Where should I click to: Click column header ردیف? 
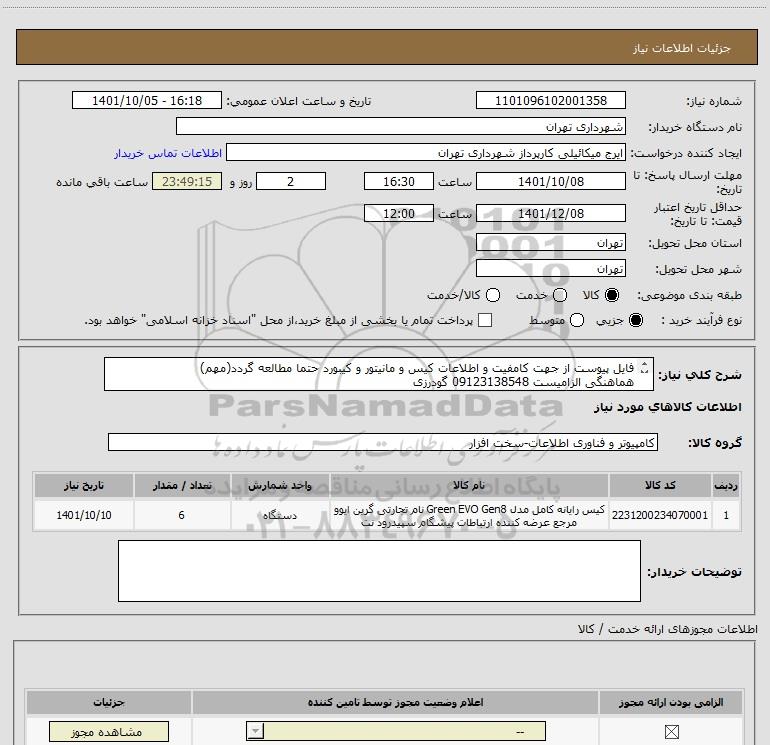point(726,485)
